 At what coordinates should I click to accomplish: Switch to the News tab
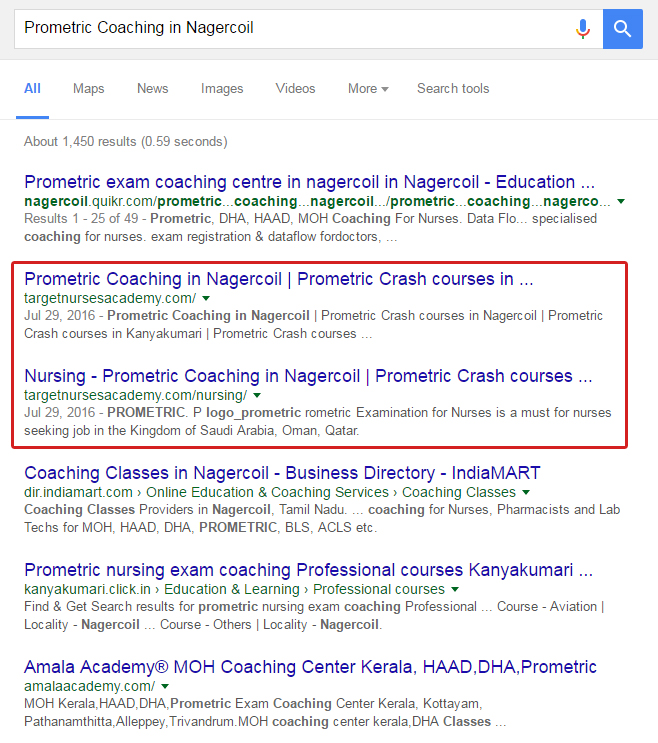[152, 89]
